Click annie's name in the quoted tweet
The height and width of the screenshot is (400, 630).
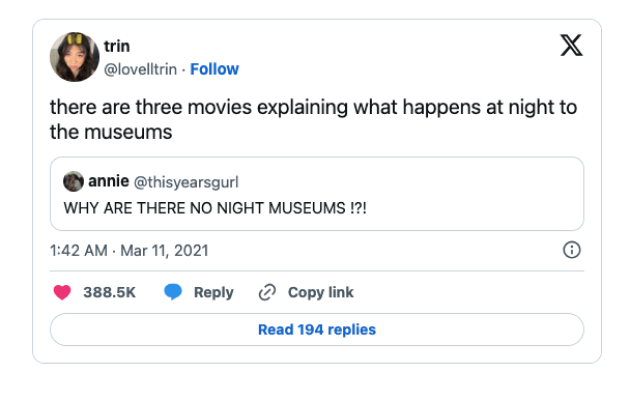pyautogui.click(x=106, y=181)
